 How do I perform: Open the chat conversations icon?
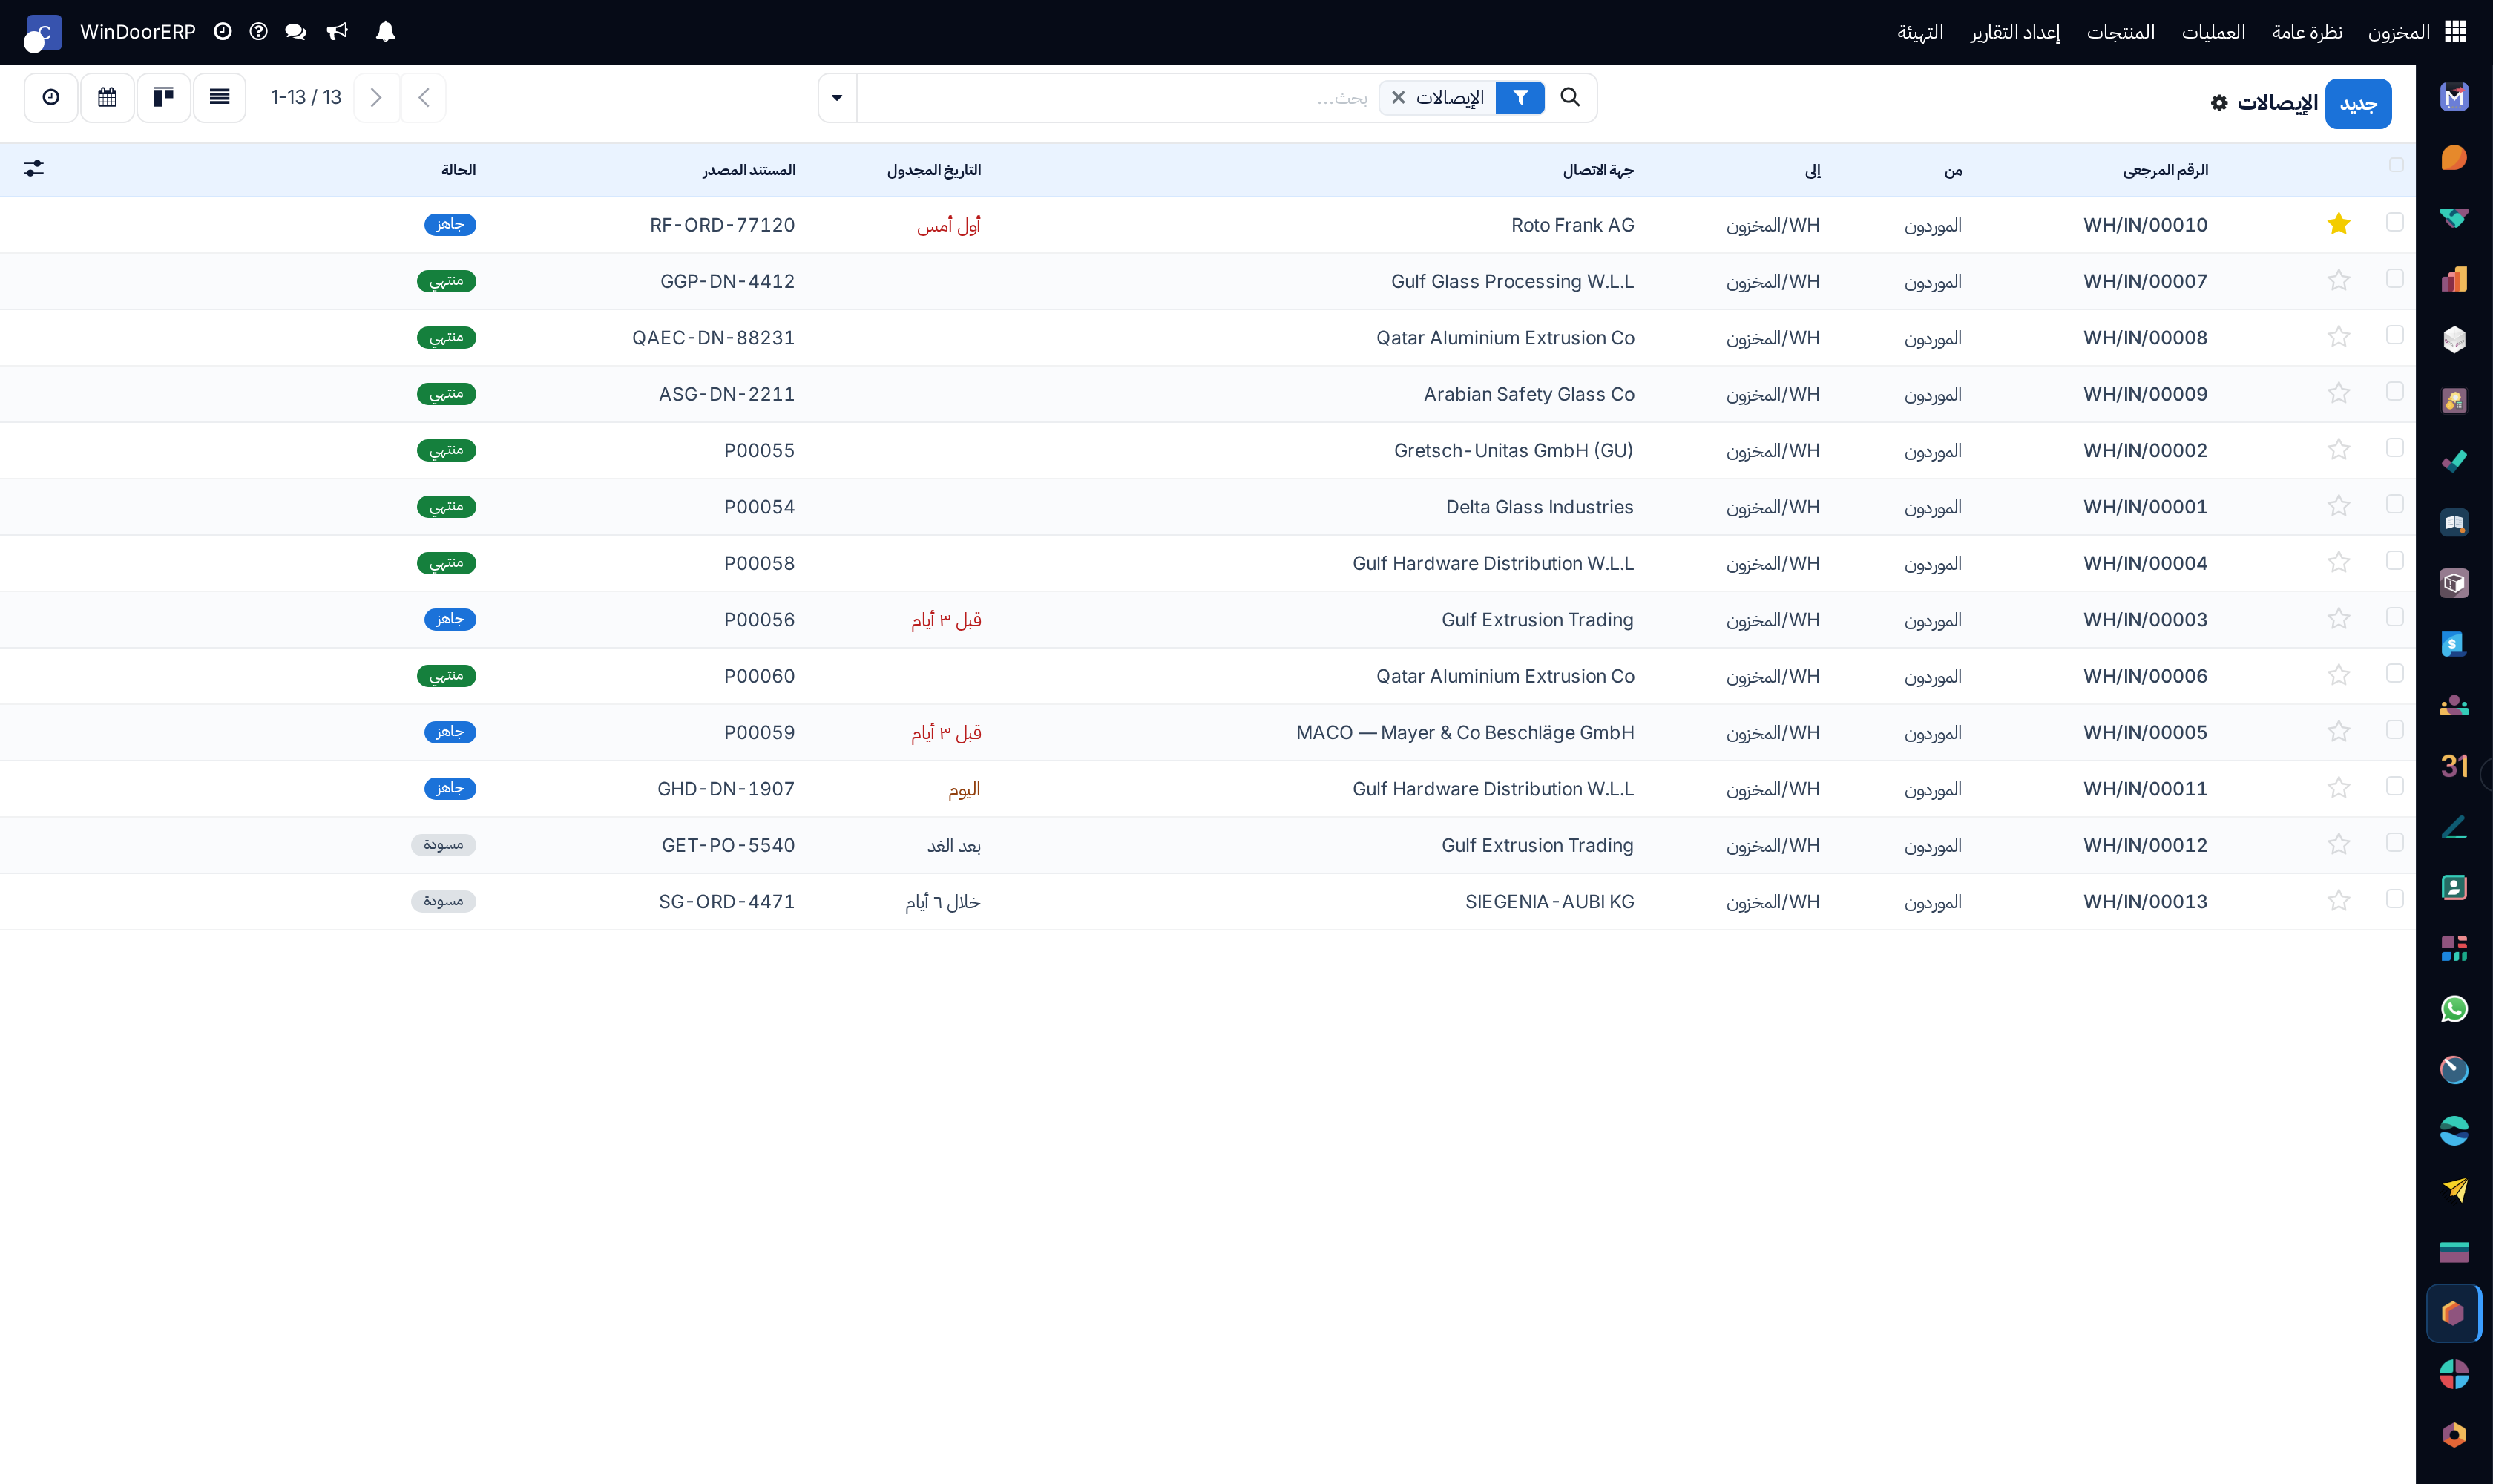click(295, 32)
